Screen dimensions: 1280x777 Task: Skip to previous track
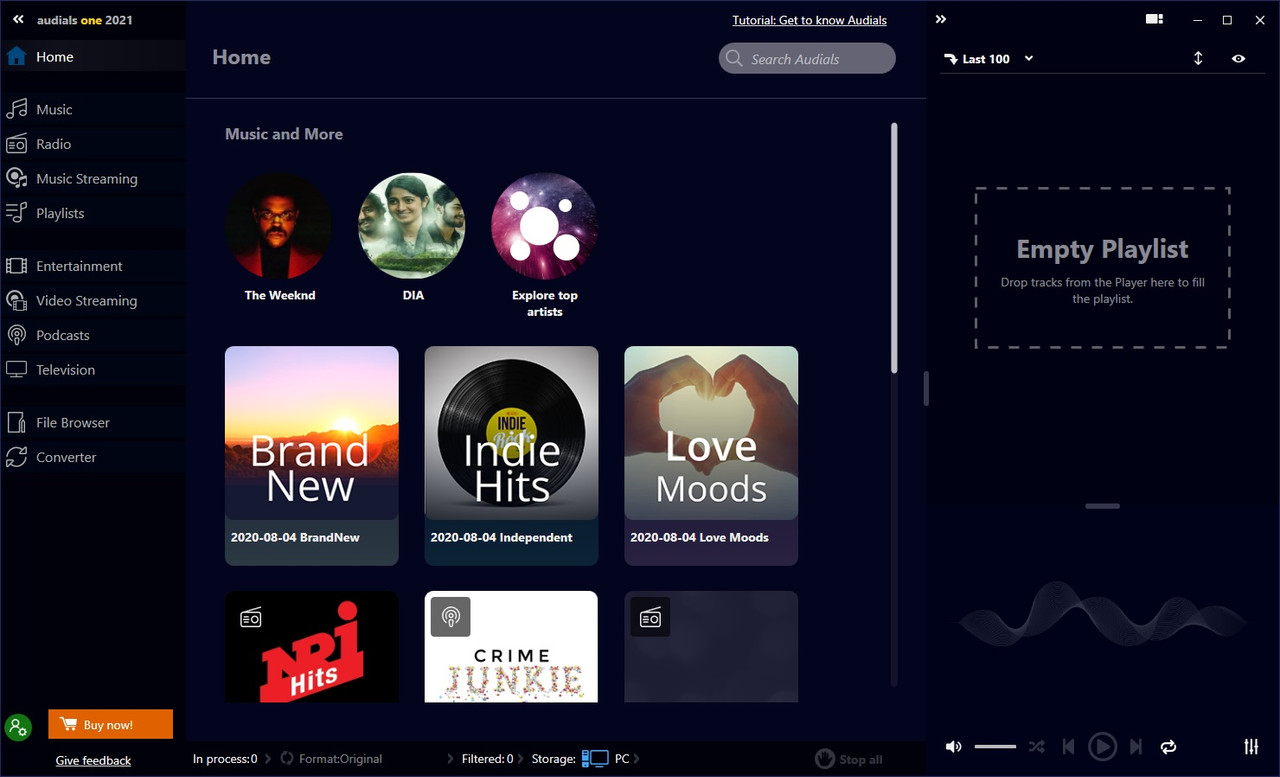[1068, 747]
